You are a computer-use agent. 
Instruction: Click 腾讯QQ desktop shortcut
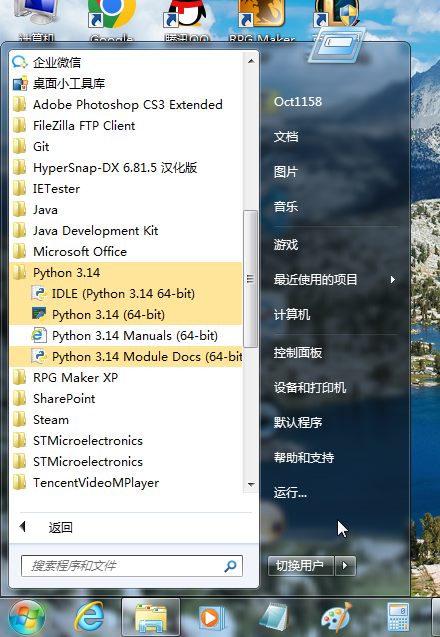187,20
